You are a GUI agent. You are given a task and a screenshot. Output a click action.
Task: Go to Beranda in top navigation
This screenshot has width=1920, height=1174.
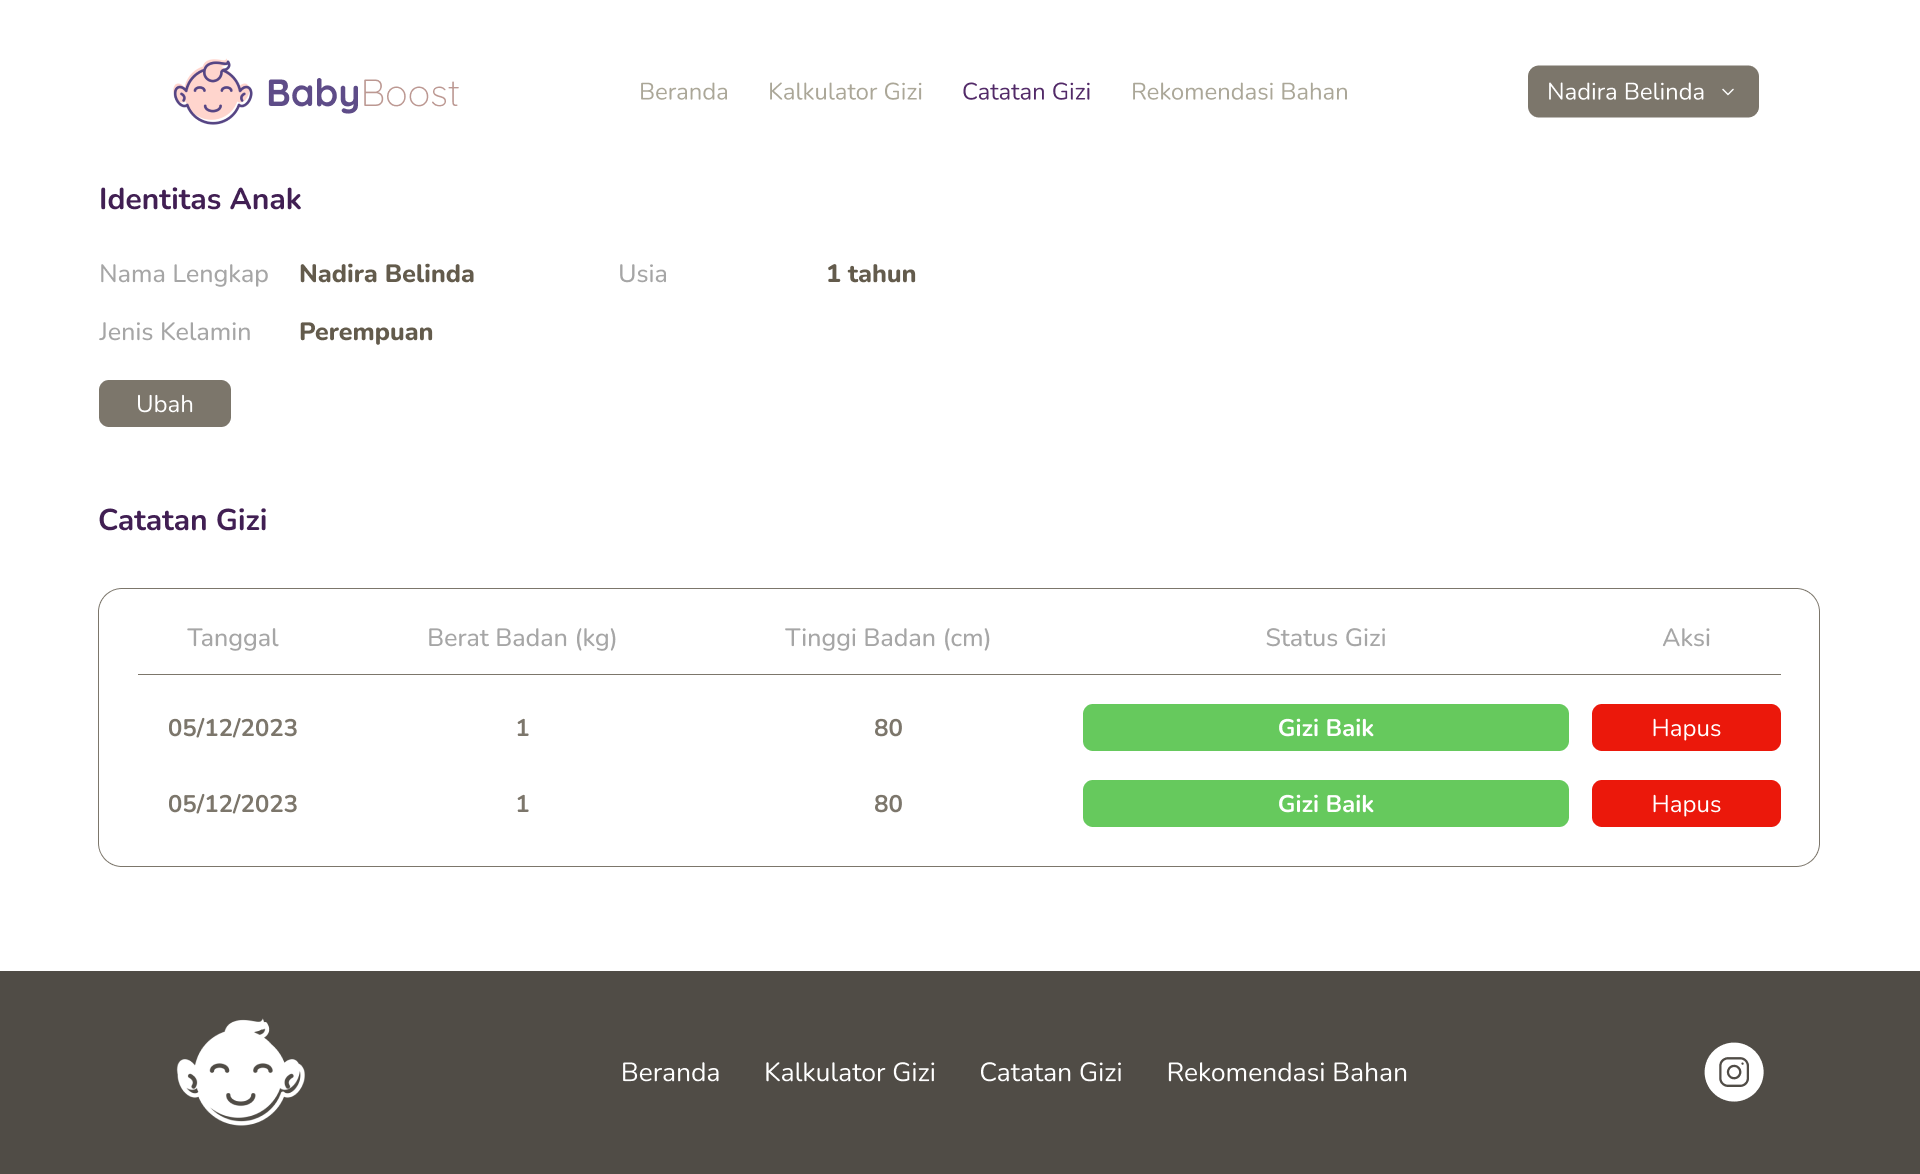point(683,92)
